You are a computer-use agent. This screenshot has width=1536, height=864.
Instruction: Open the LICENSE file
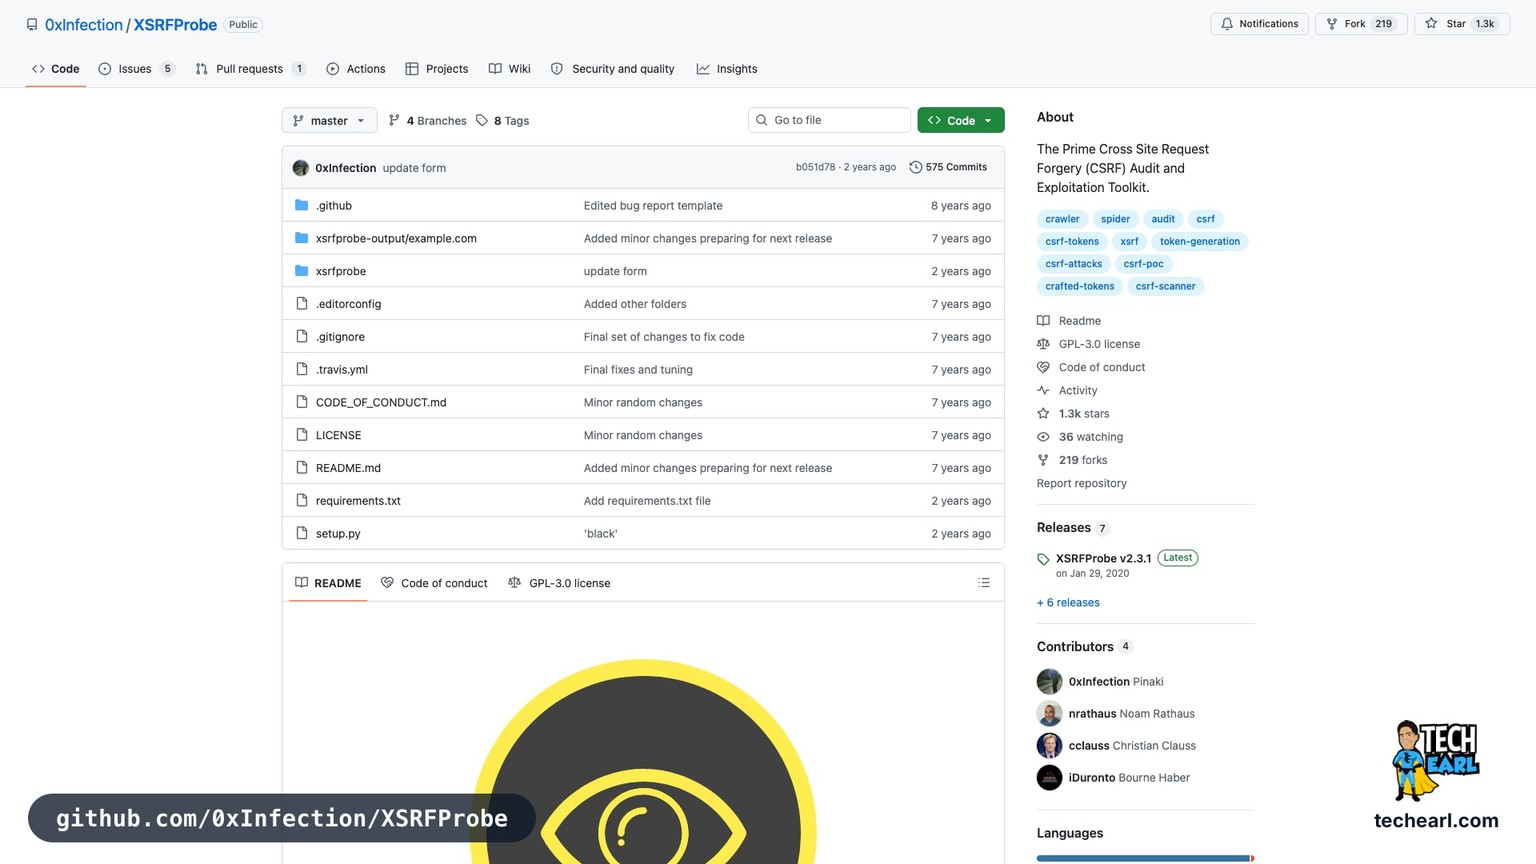click(x=338, y=436)
